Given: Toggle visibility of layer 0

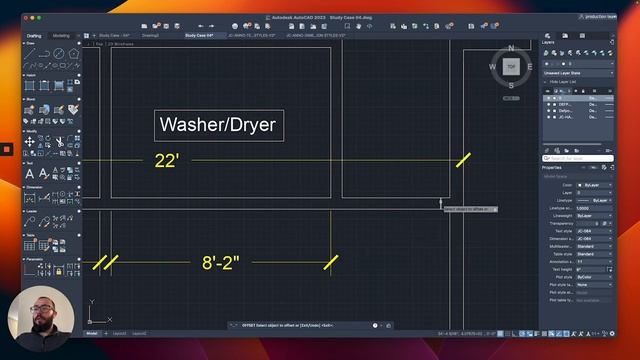Looking at the screenshot, I should (549, 98).
